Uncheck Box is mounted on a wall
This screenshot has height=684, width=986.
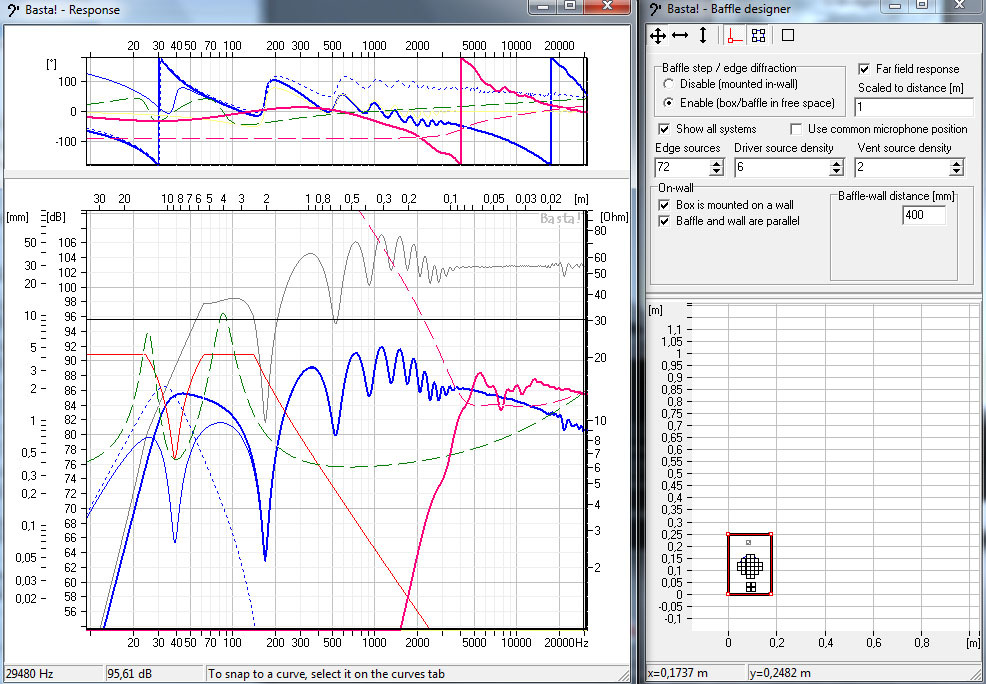pyautogui.click(x=664, y=204)
